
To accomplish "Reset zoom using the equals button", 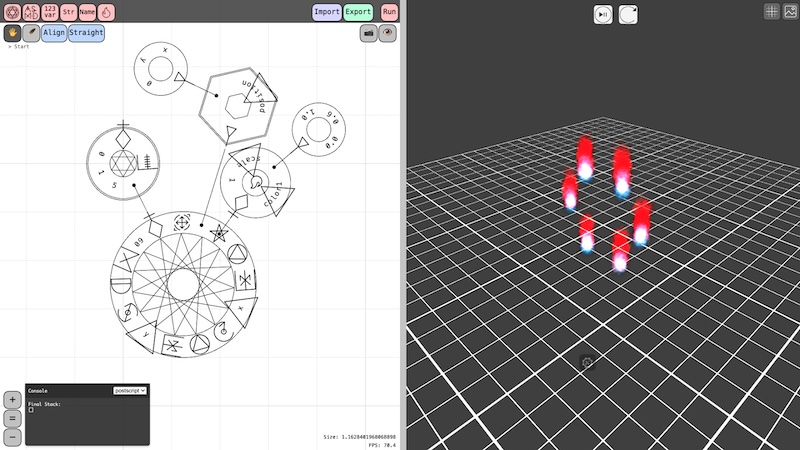I will (x=12, y=418).
